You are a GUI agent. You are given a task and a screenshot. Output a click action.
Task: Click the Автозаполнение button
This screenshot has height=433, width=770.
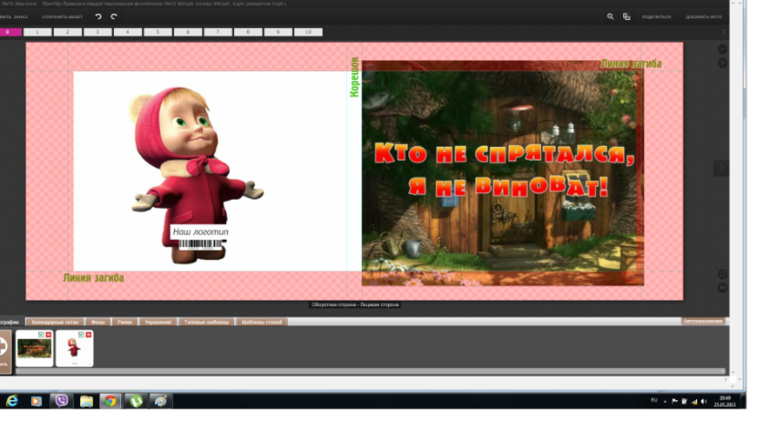703,321
